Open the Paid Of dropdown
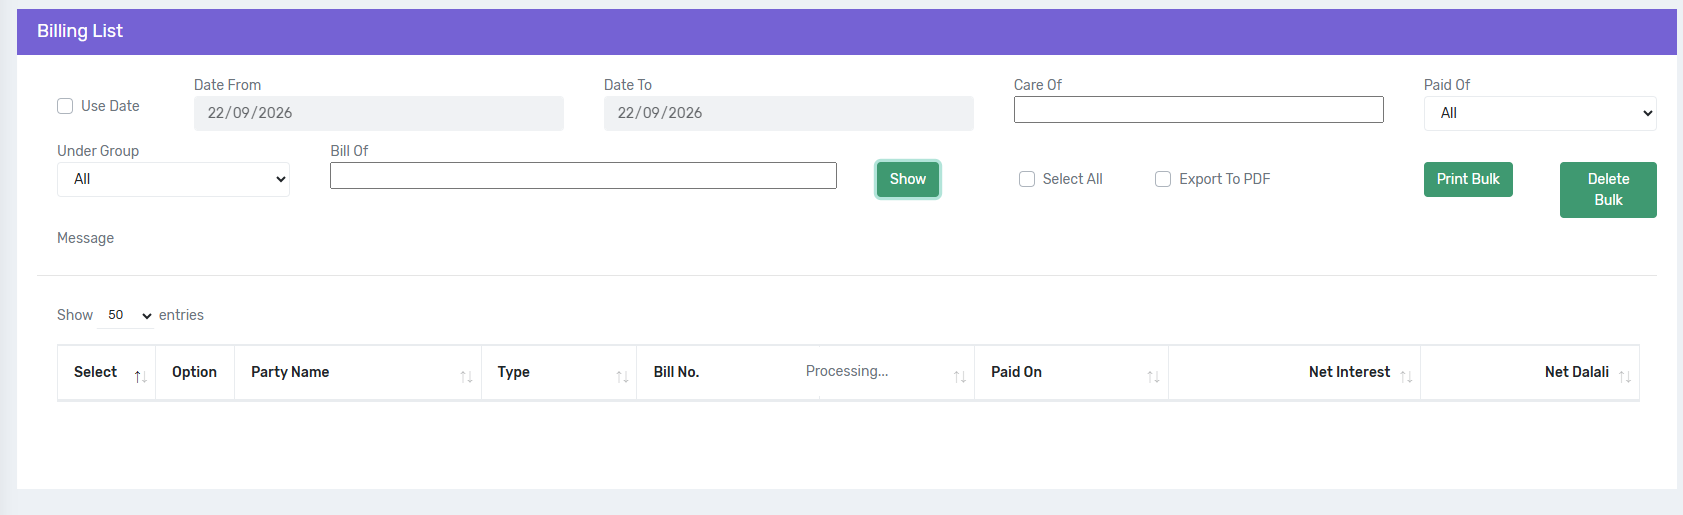This screenshot has height=515, width=1683. tap(1540, 113)
